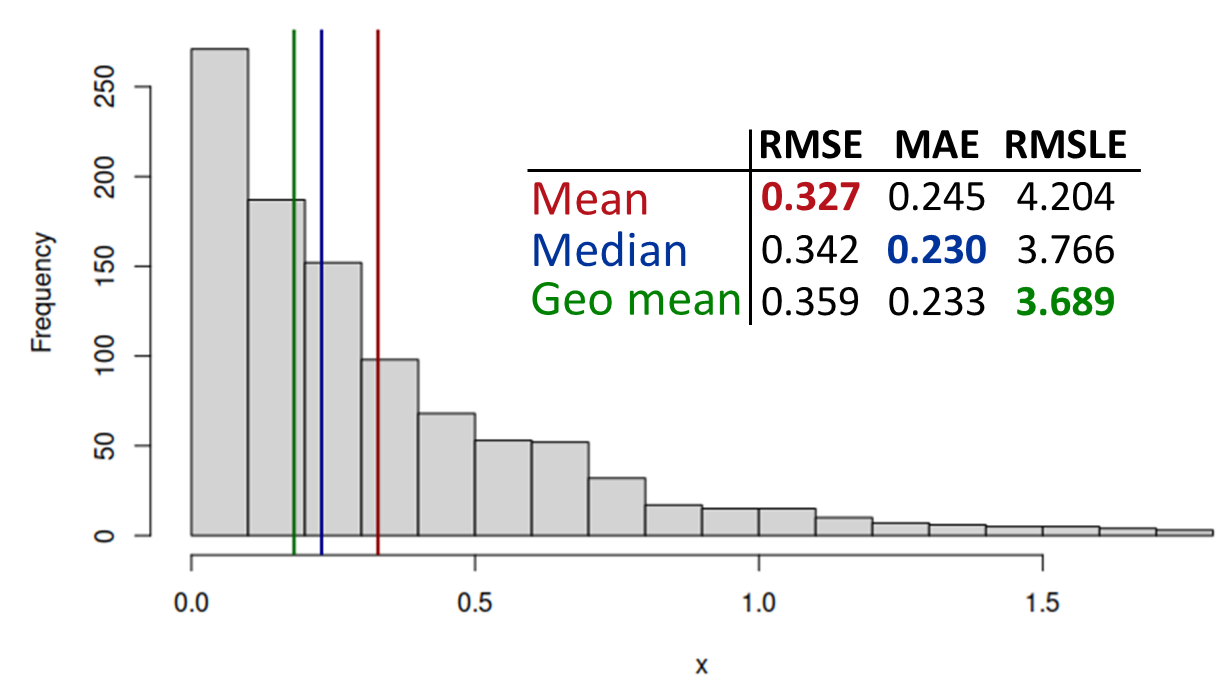Image resolution: width=1230 pixels, height=688 pixels.
Task: Select the RMSE column header
Action: (811, 146)
